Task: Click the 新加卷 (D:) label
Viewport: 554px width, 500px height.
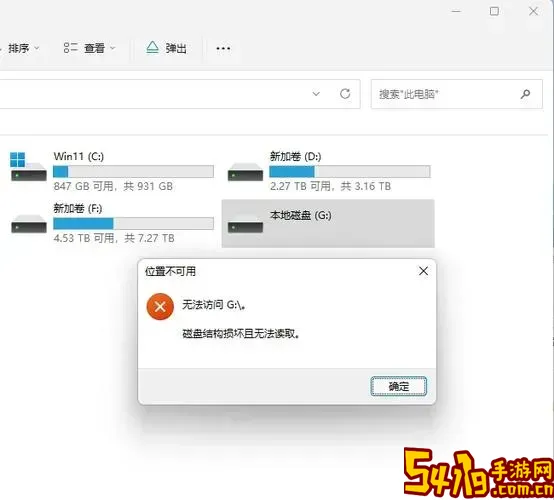Action: 295,156
